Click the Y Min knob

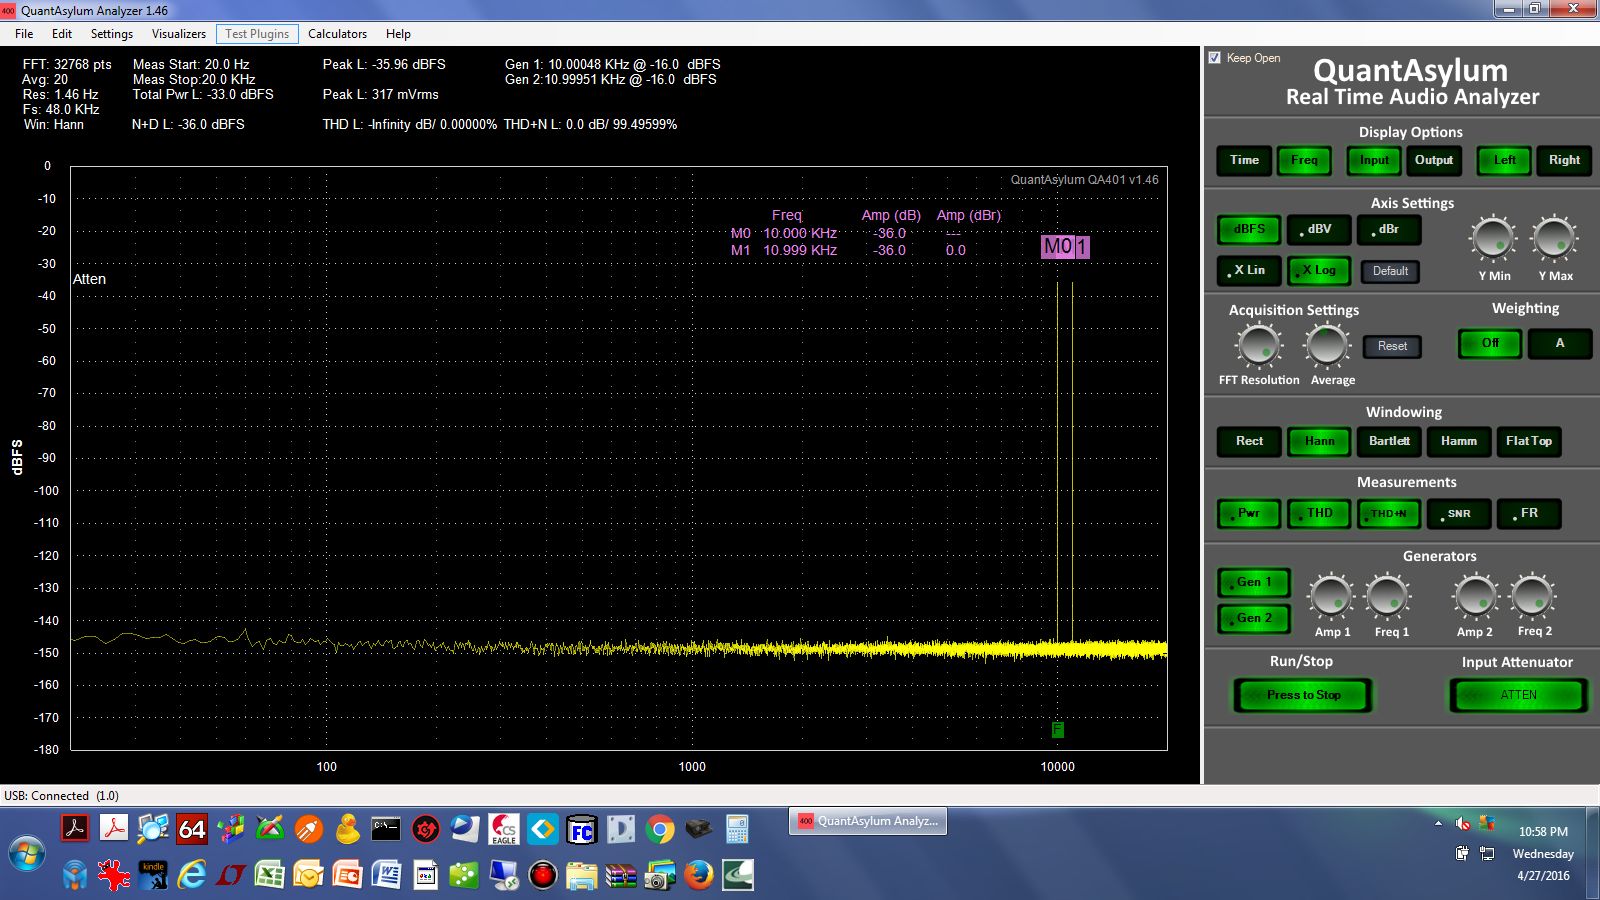pyautogui.click(x=1493, y=240)
